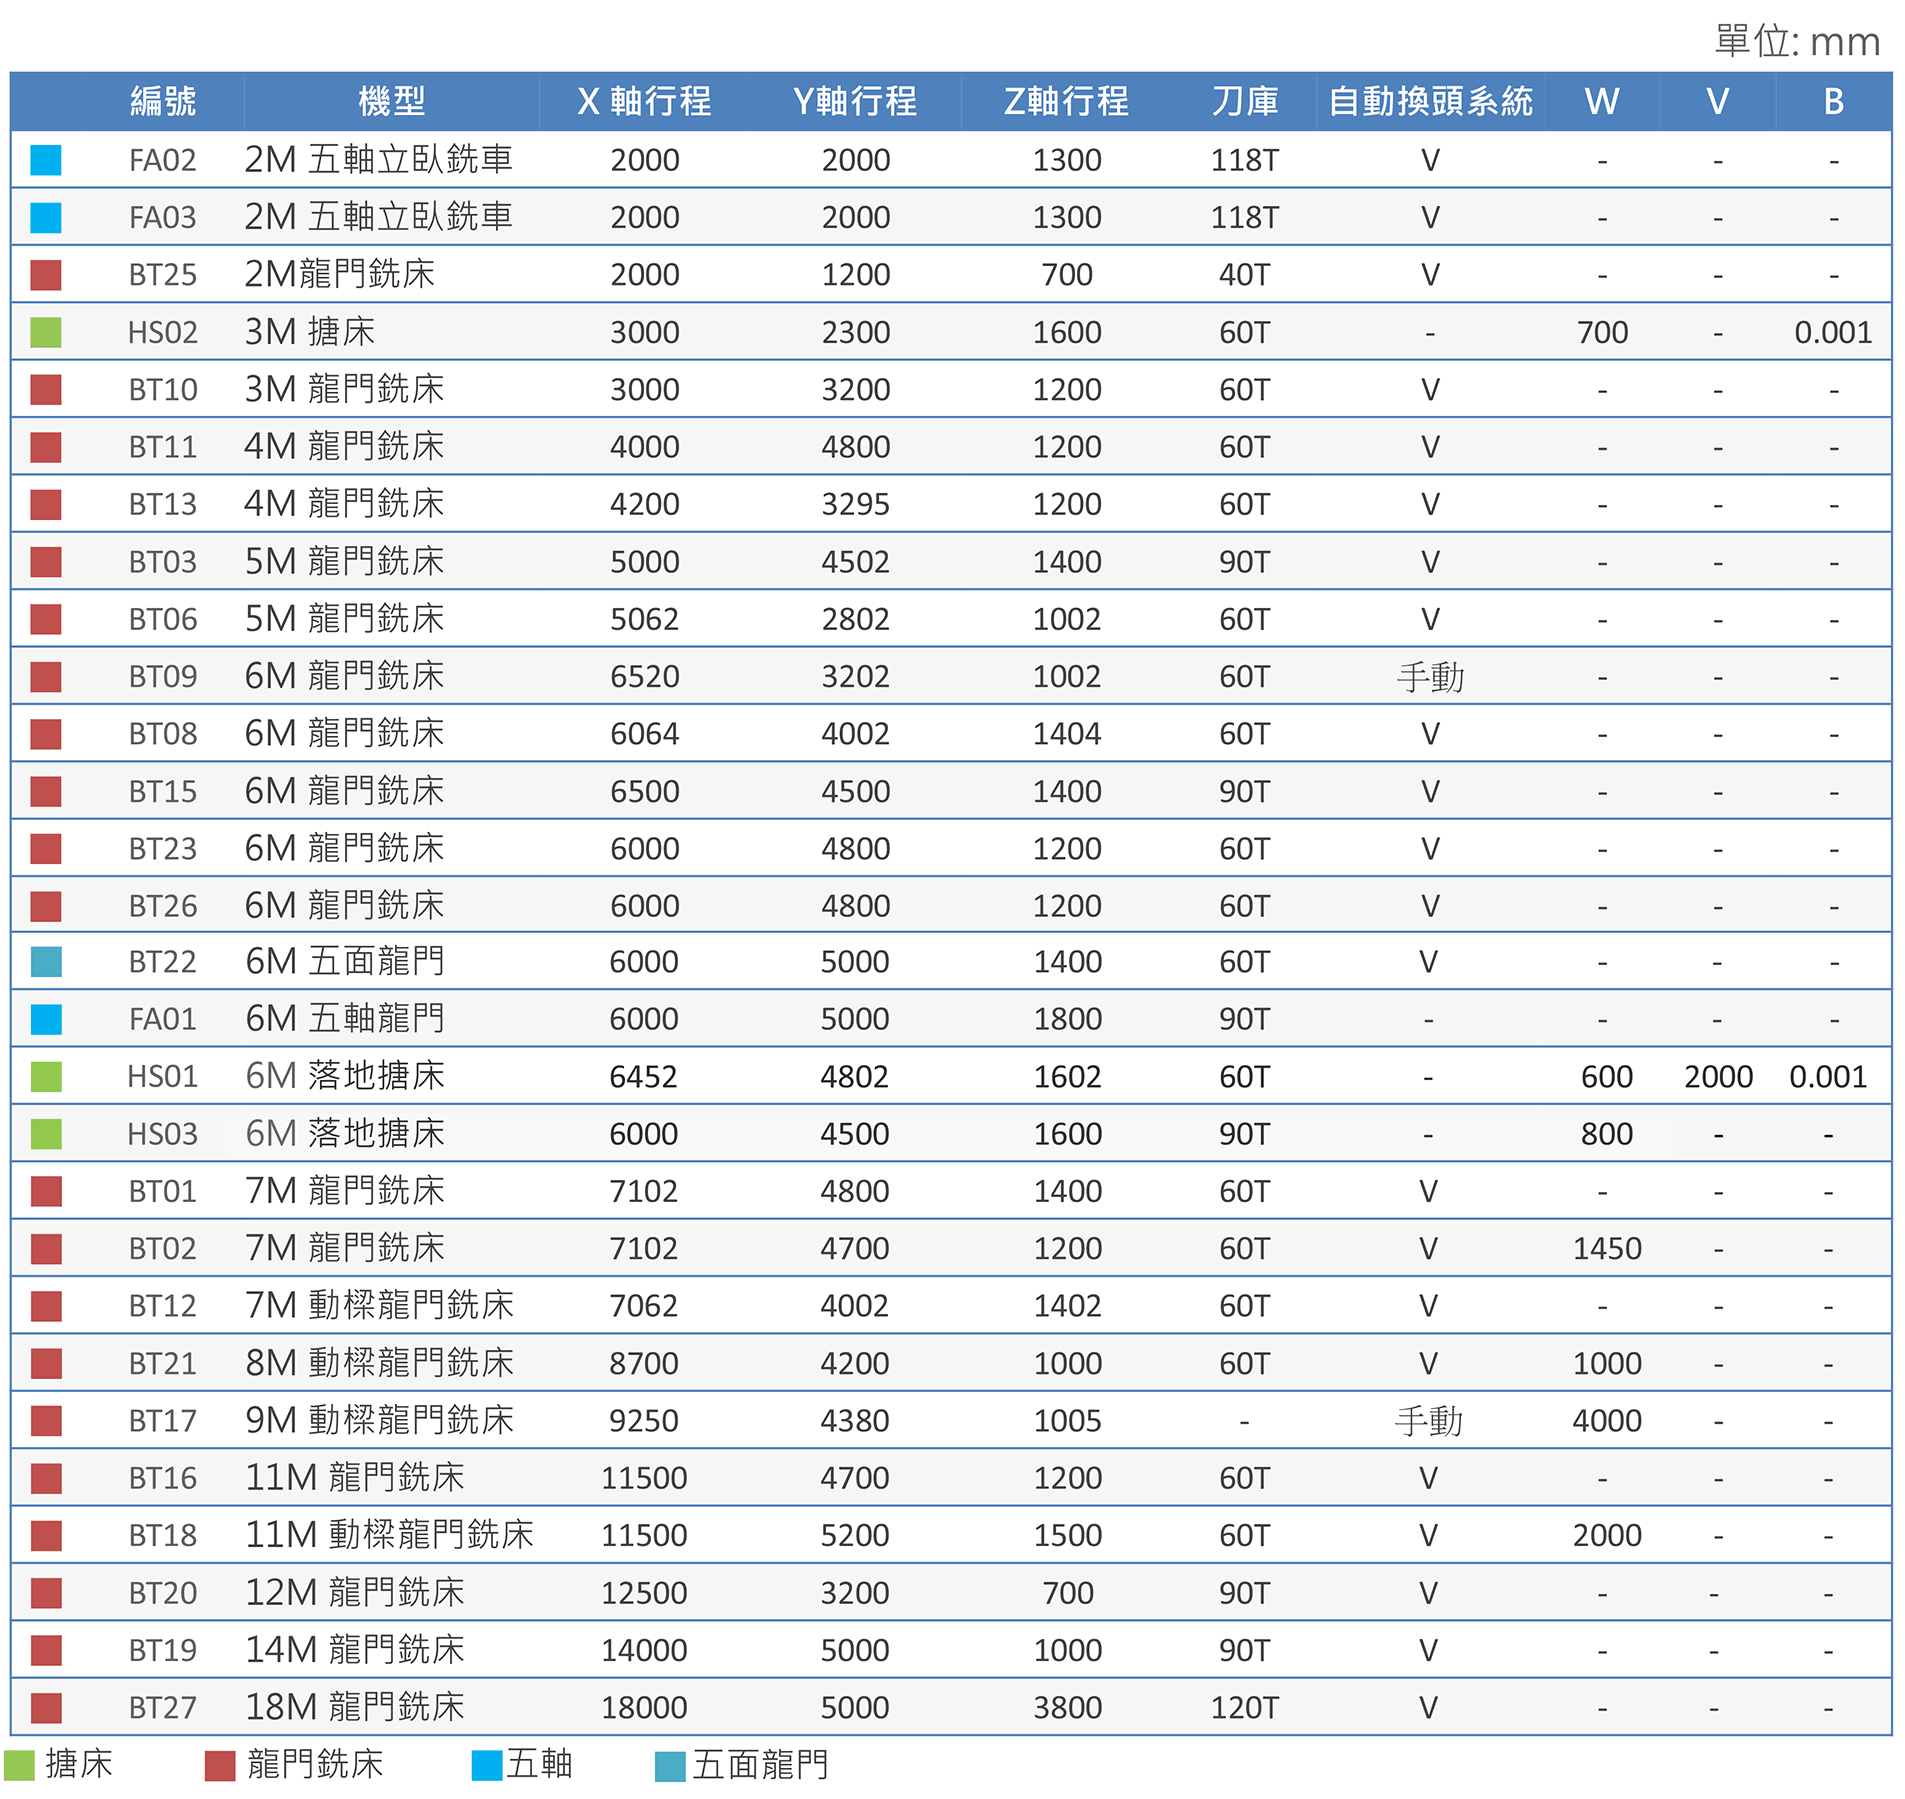This screenshot has height=1799, width=1905.
Task: Click the BT25 tool magazine value 40T
Action: pyautogui.click(x=1245, y=274)
